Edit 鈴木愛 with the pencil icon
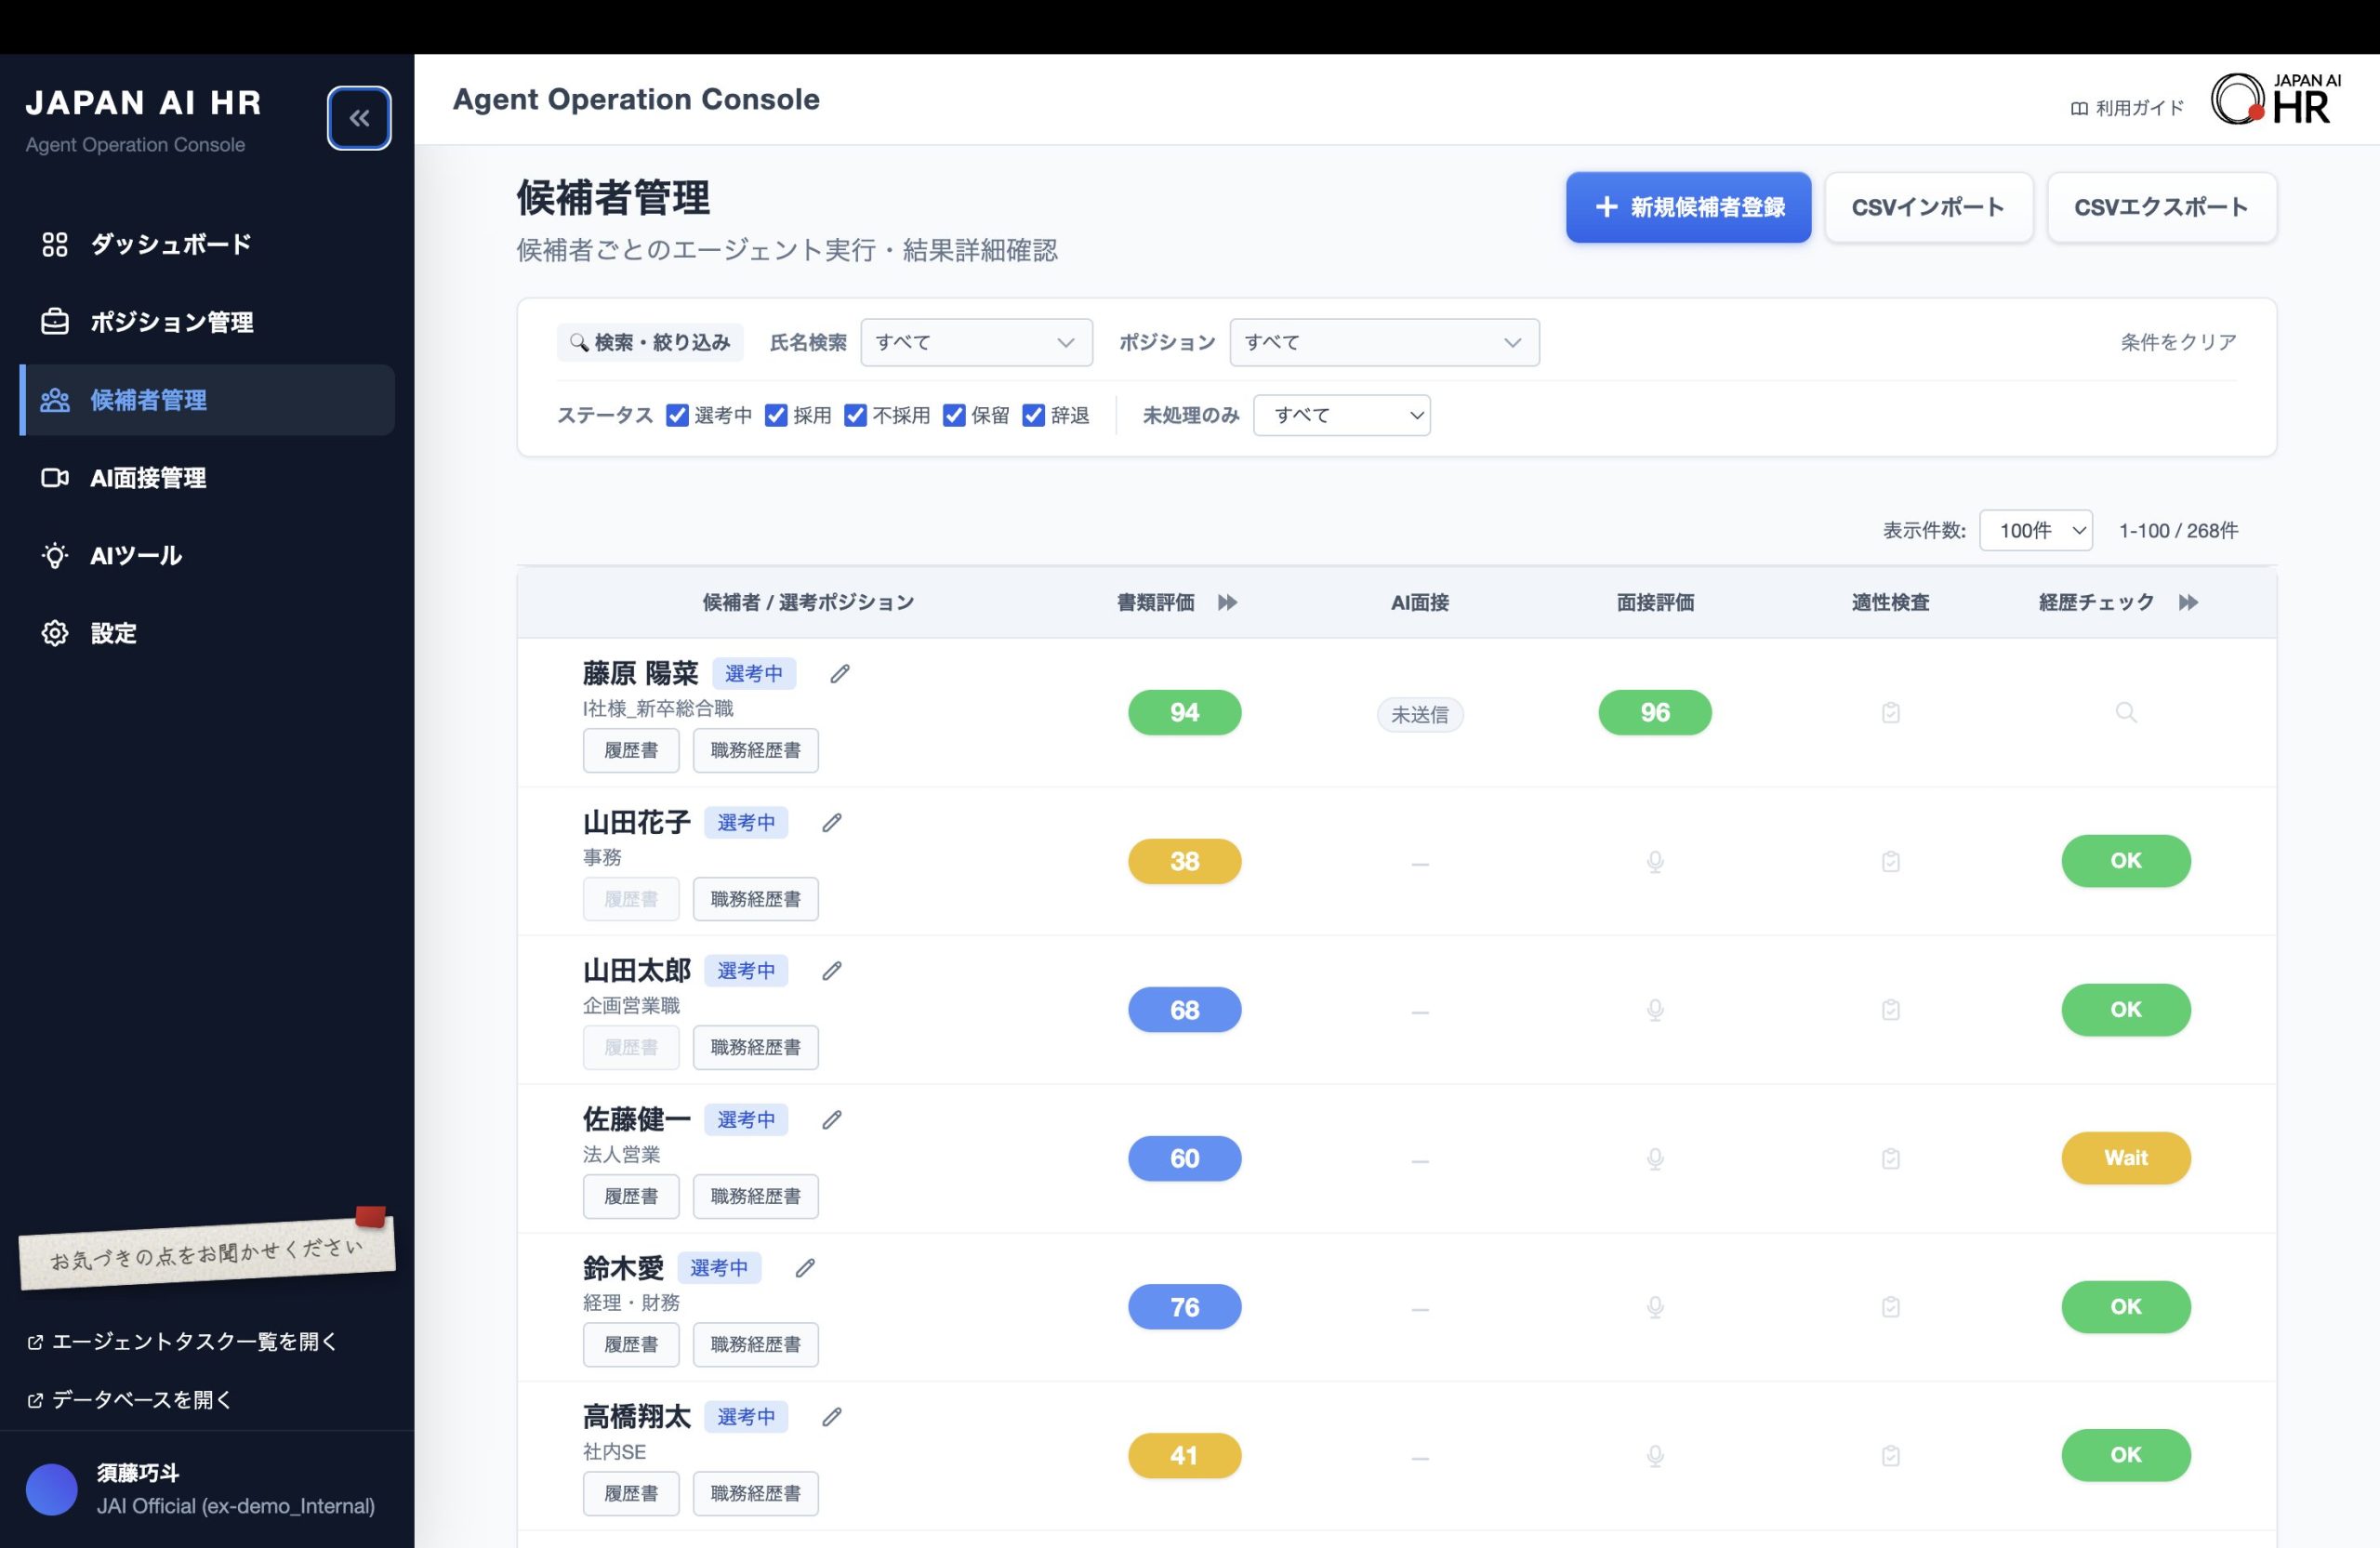This screenshot has width=2380, height=1548. (805, 1268)
